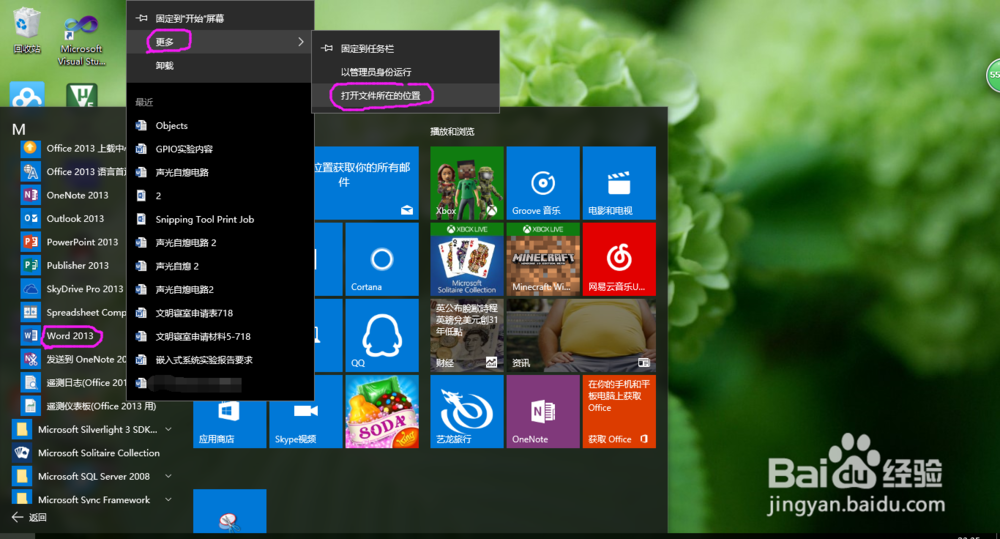Click the Word 2013 app icon
Screen dimensions: 1000x539
(x=30, y=336)
